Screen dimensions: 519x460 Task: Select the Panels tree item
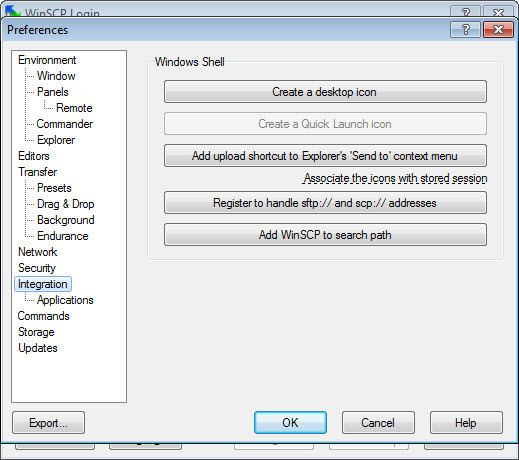pyautogui.click(x=53, y=92)
